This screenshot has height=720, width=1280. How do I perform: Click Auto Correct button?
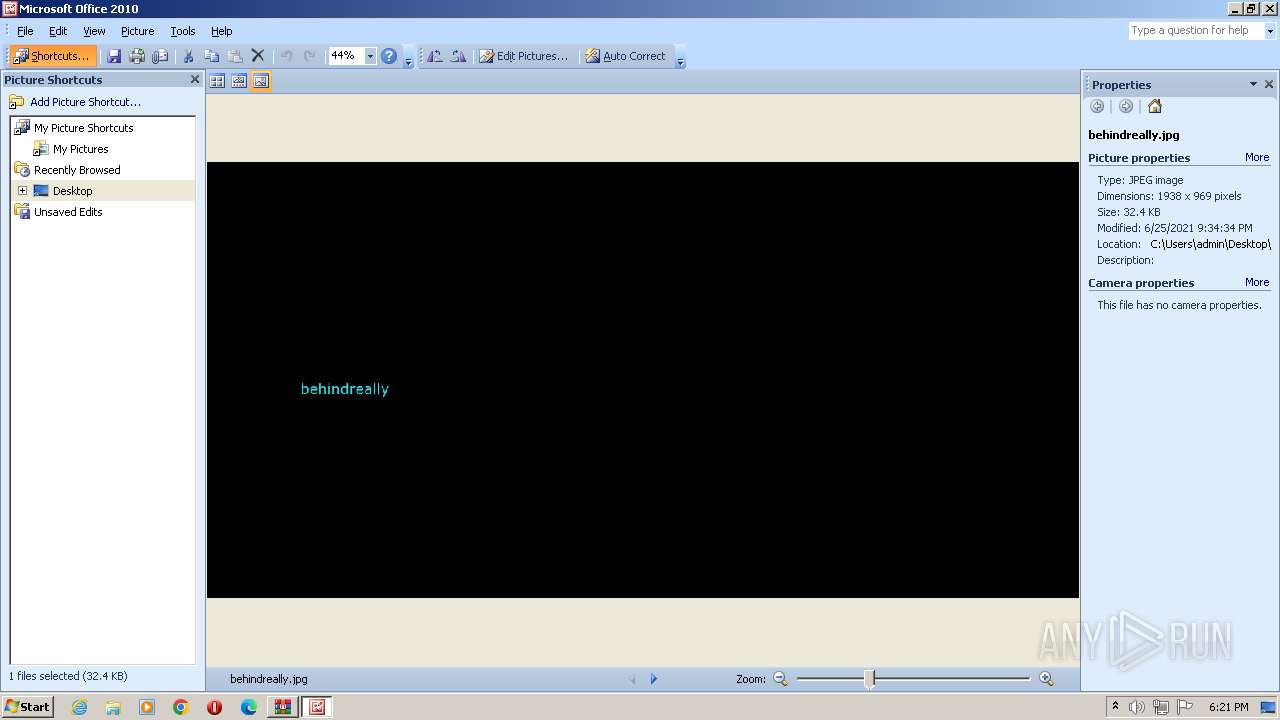625,56
